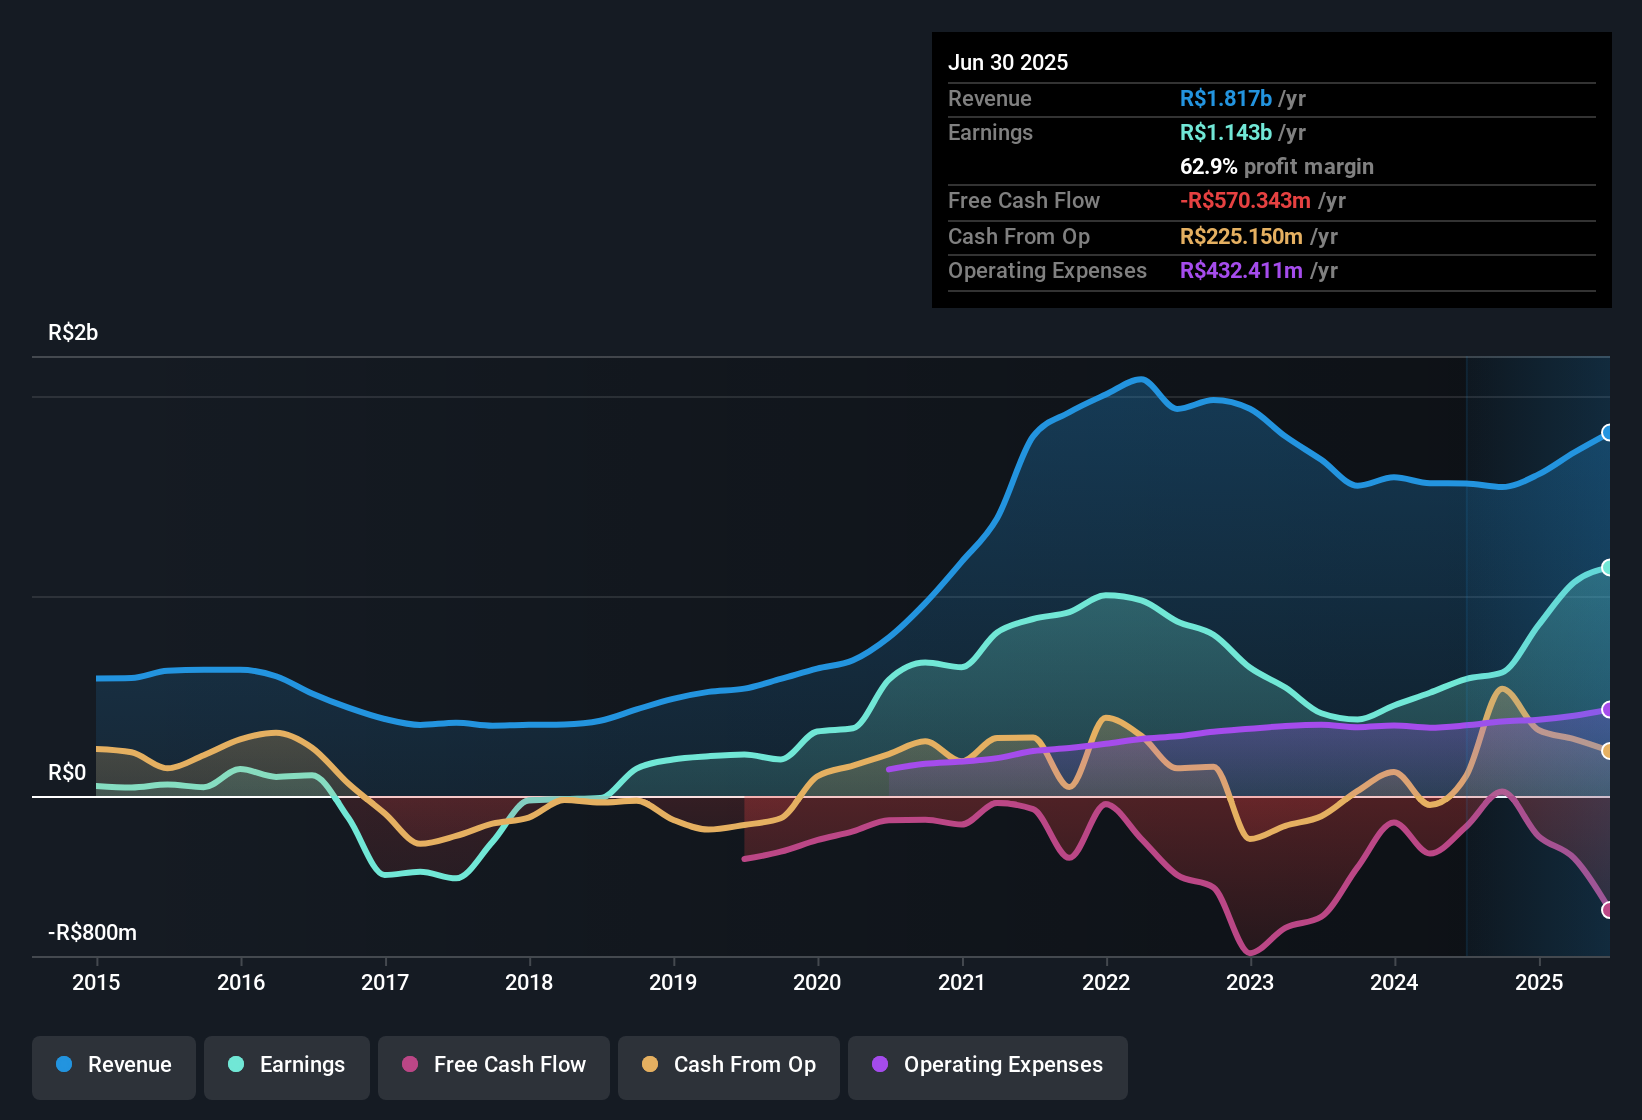Click the orange Cash From Op dot
The width and height of the screenshot is (1642, 1120).
pos(649,1065)
